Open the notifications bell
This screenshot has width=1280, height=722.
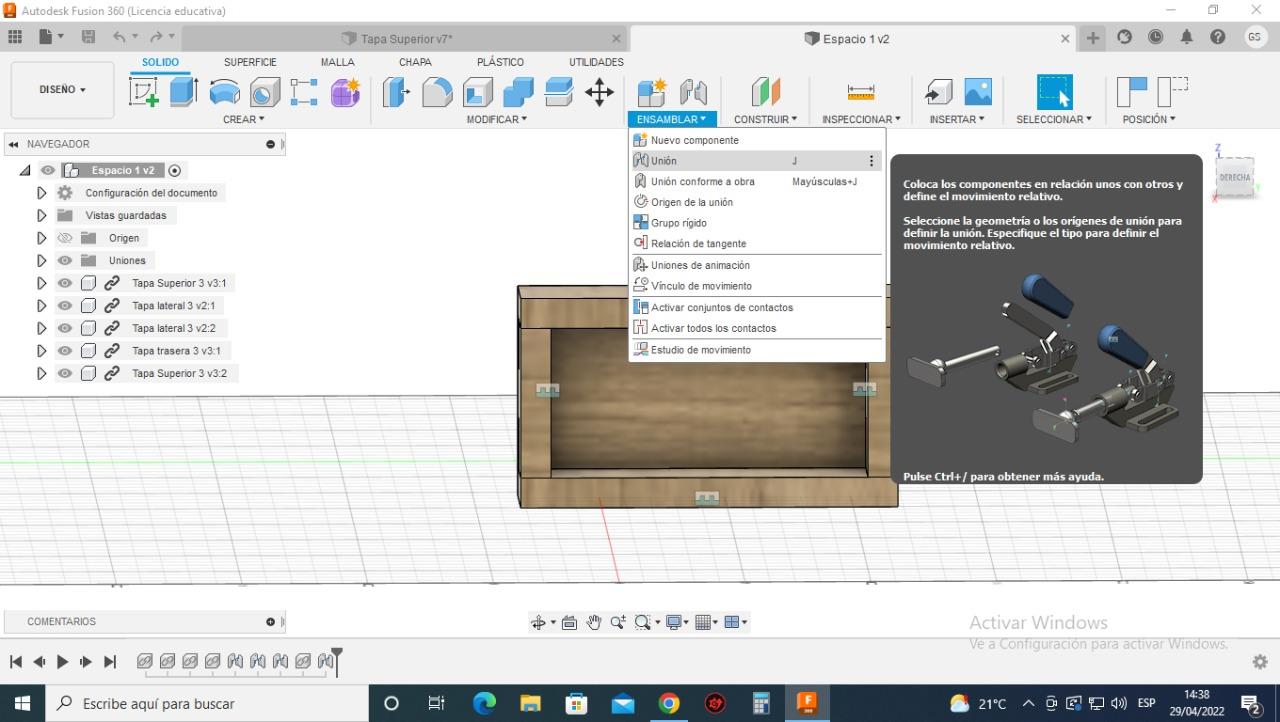(1187, 38)
